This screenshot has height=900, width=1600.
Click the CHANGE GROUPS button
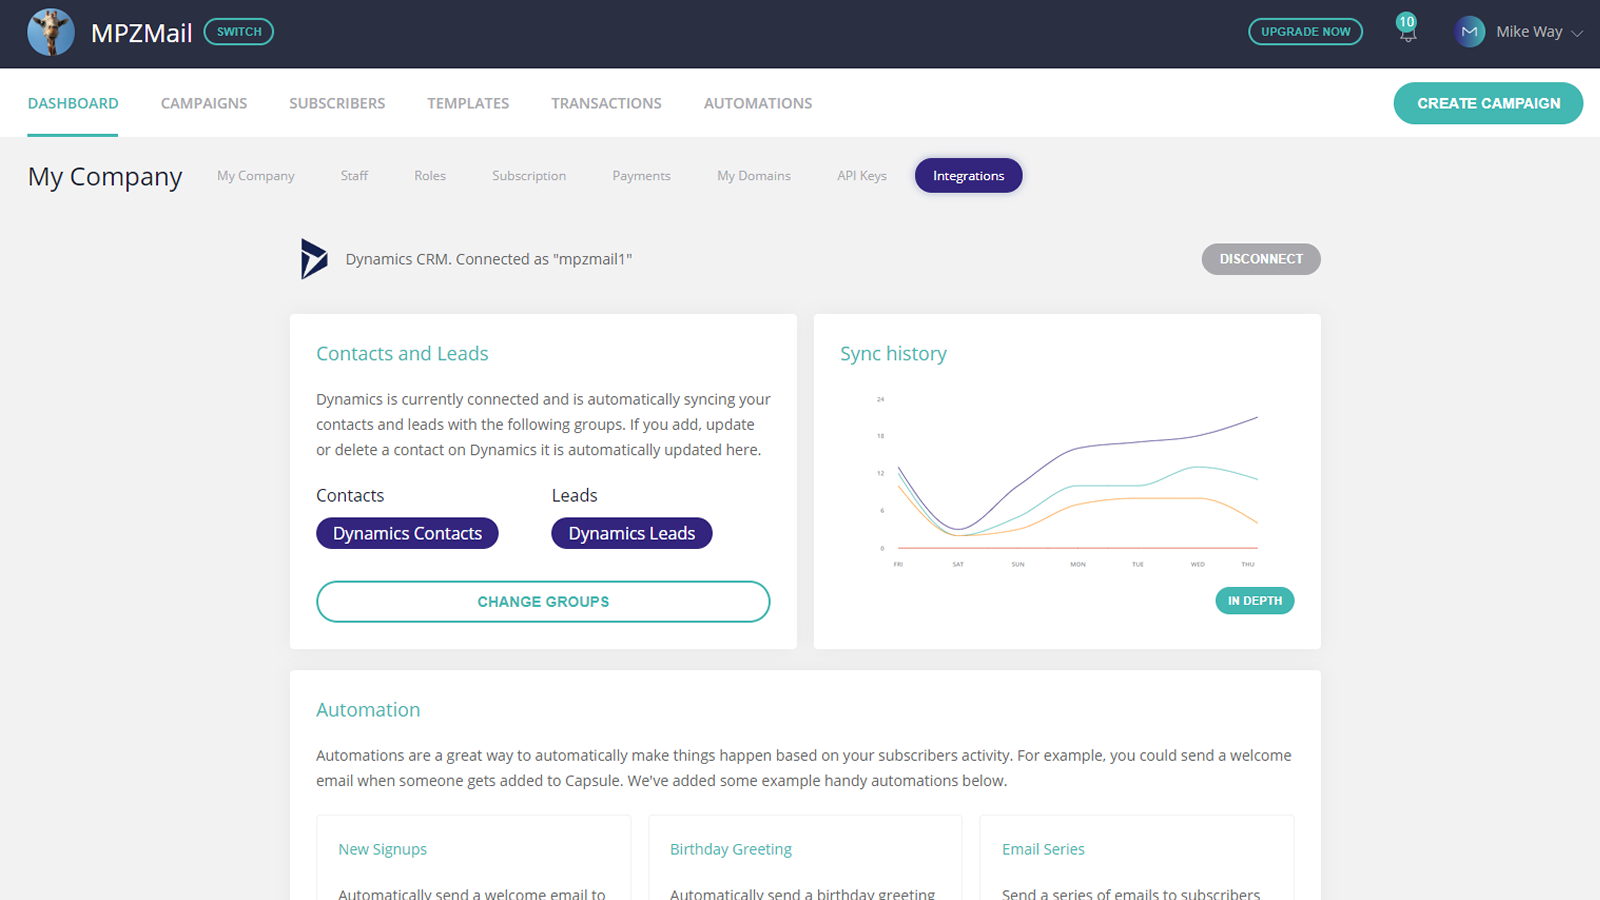tap(543, 602)
